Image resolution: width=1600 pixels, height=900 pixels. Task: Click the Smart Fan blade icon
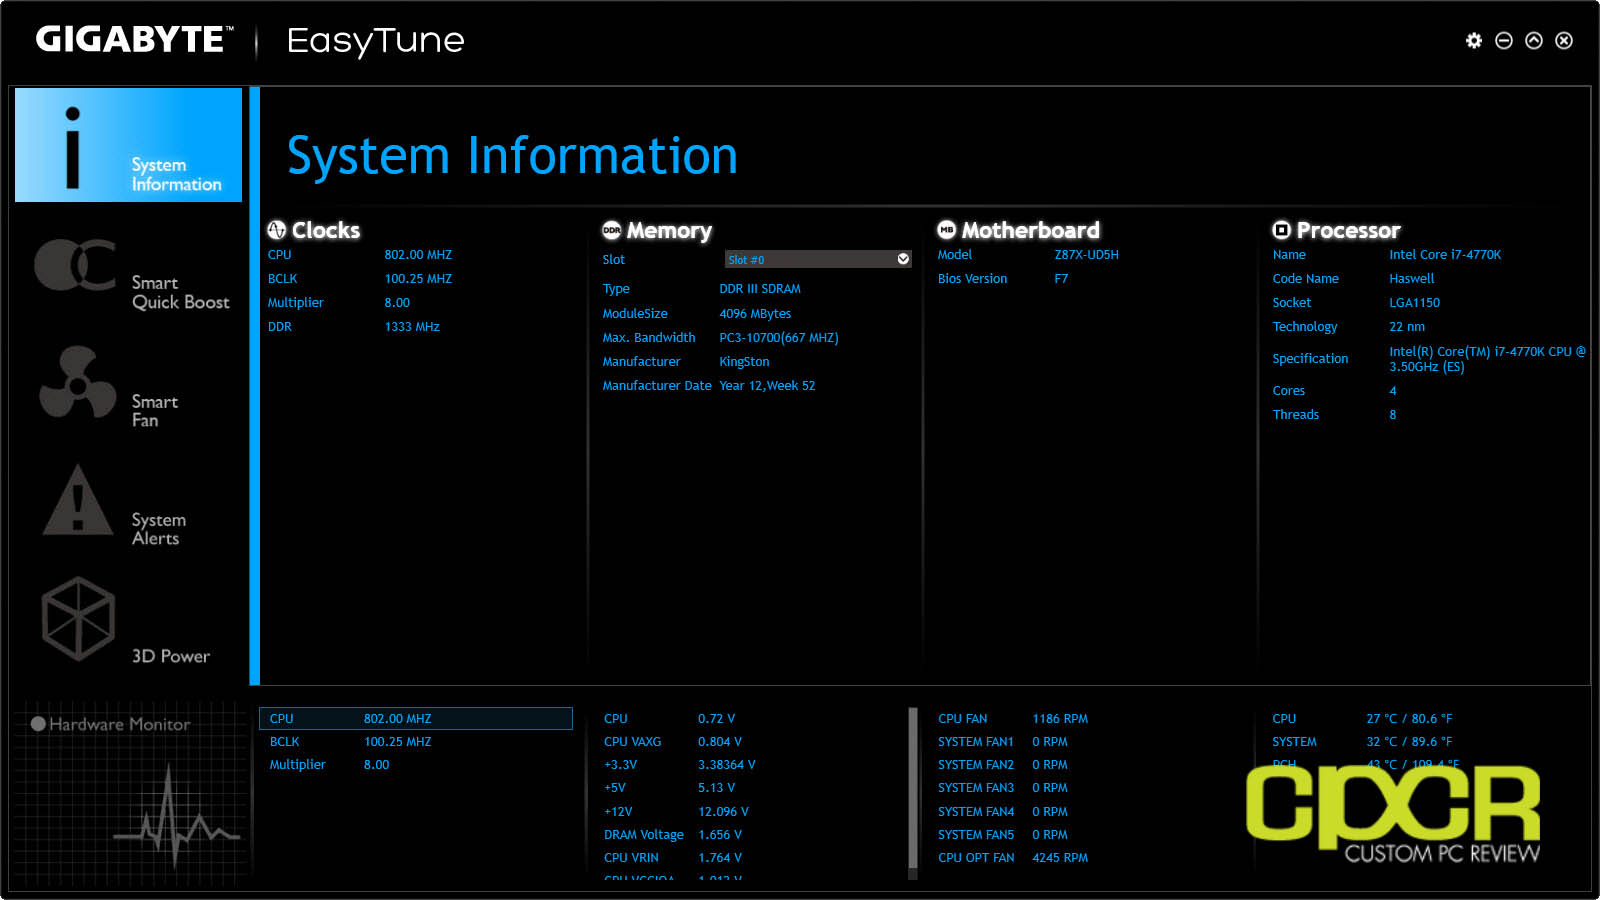coord(77,383)
